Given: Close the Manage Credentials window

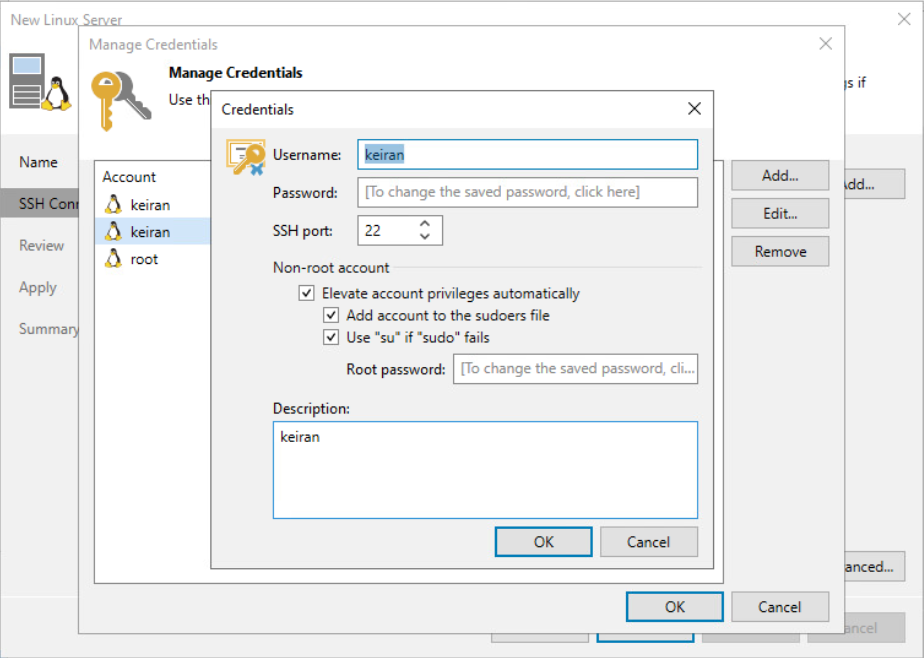Looking at the screenshot, I should 826,44.
